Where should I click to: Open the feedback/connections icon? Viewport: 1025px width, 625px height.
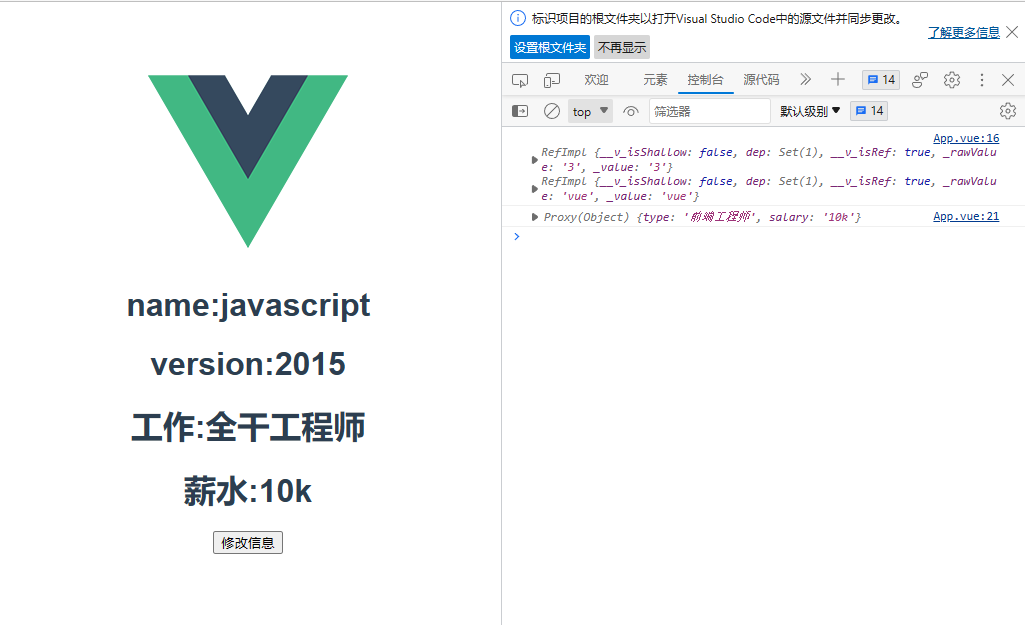coord(920,80)
